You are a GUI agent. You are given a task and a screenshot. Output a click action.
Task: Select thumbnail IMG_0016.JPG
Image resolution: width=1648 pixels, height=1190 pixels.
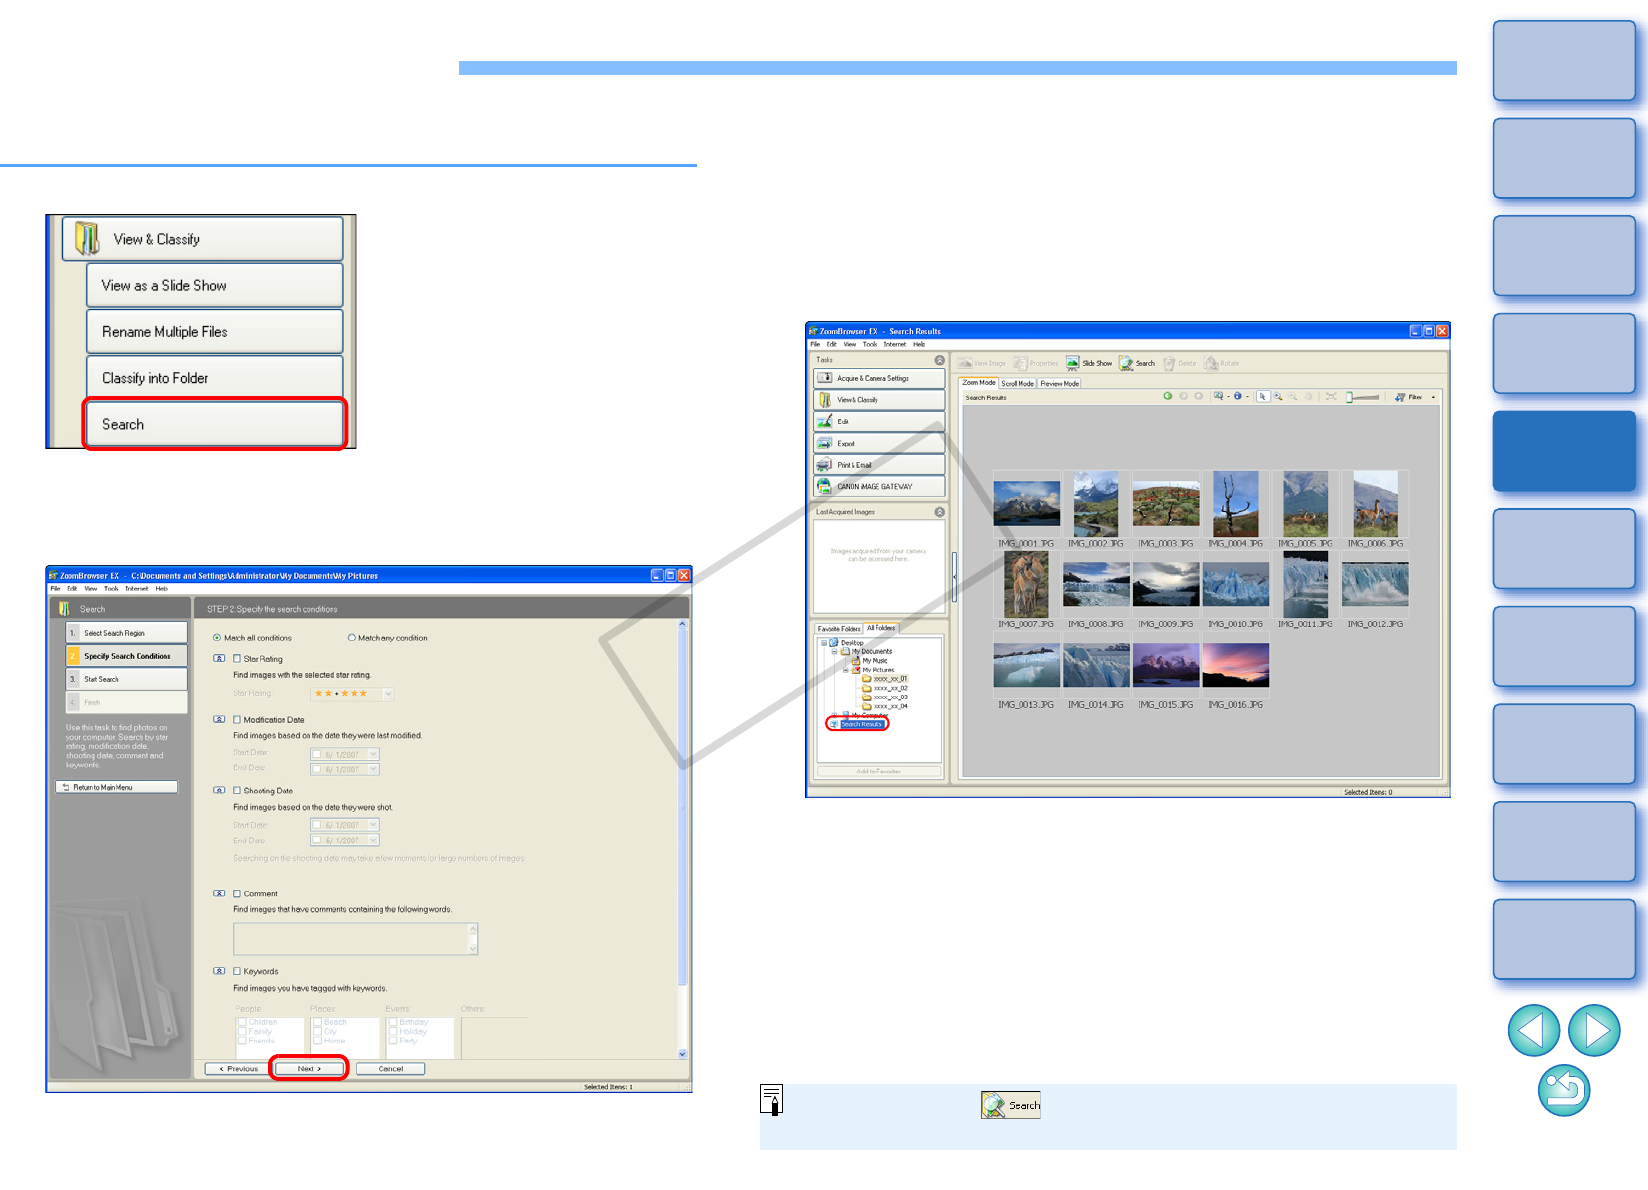tap(1236, 670)
